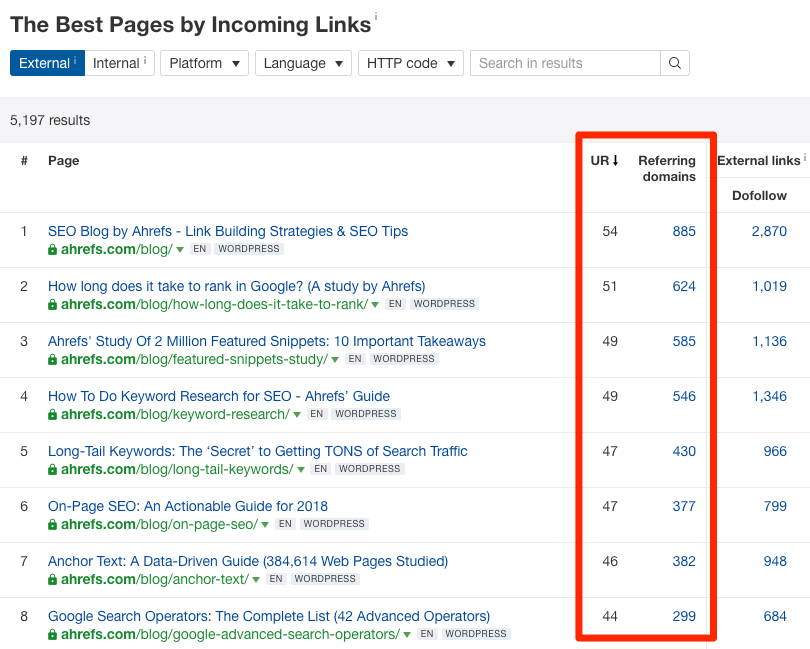This screenshot has height=649, width=810.
Task: Open the HTTP code dropdown
Action: pyautogui.click(x=411, y=63)
